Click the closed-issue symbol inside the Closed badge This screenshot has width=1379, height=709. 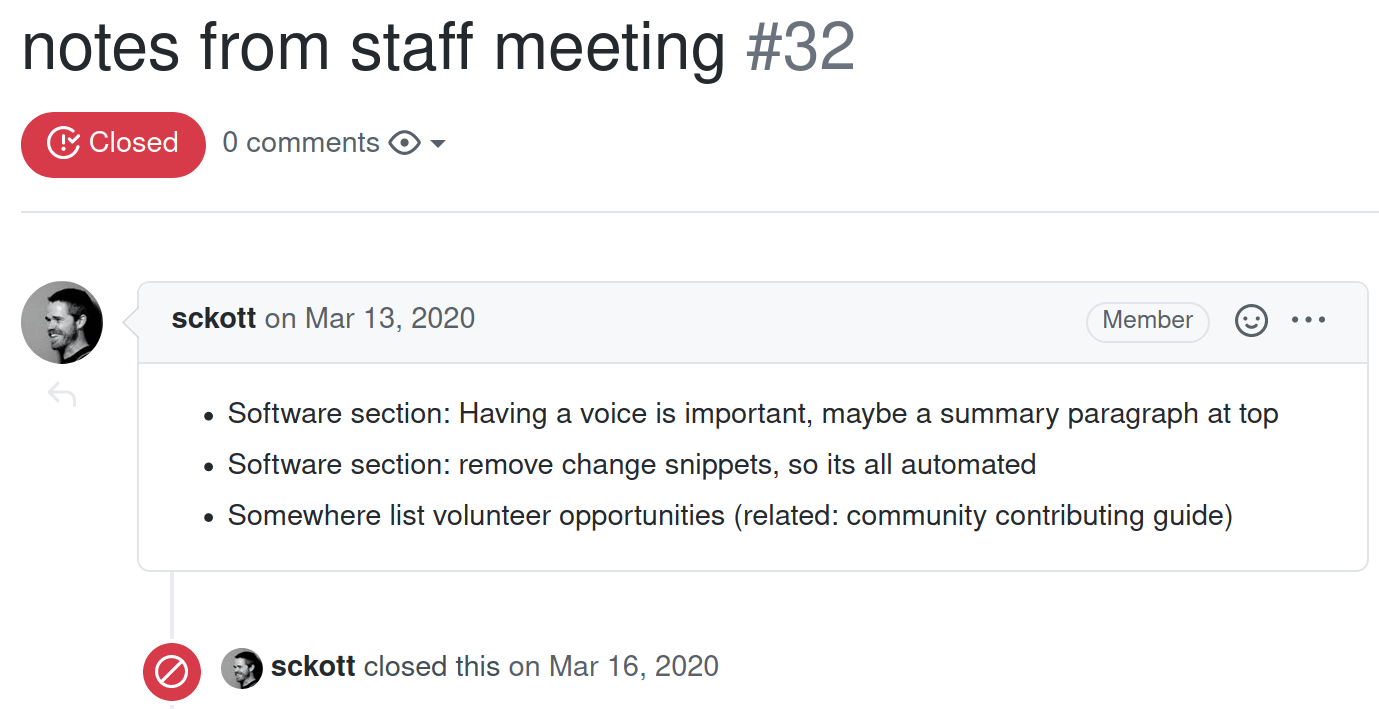tap(62, 144)
